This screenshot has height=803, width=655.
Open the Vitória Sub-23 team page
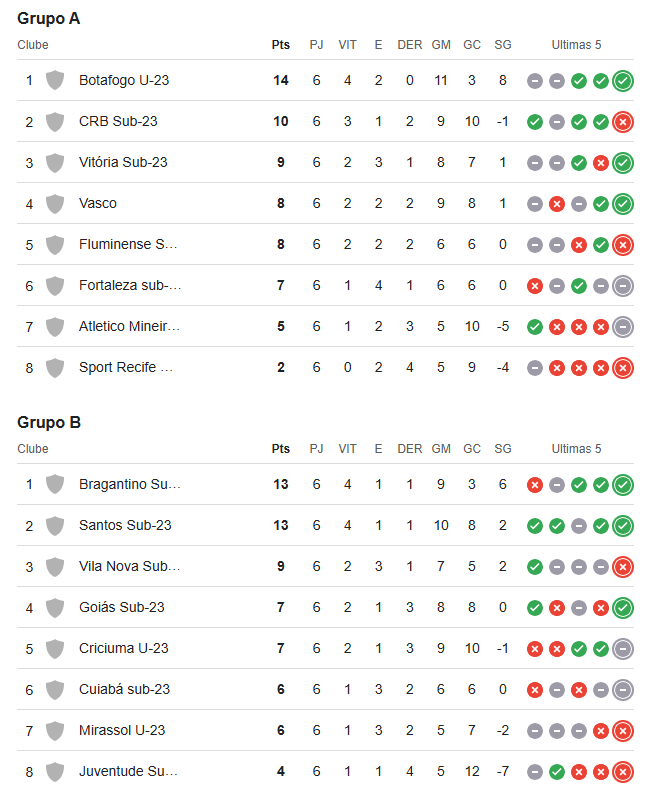click(123, 162)
